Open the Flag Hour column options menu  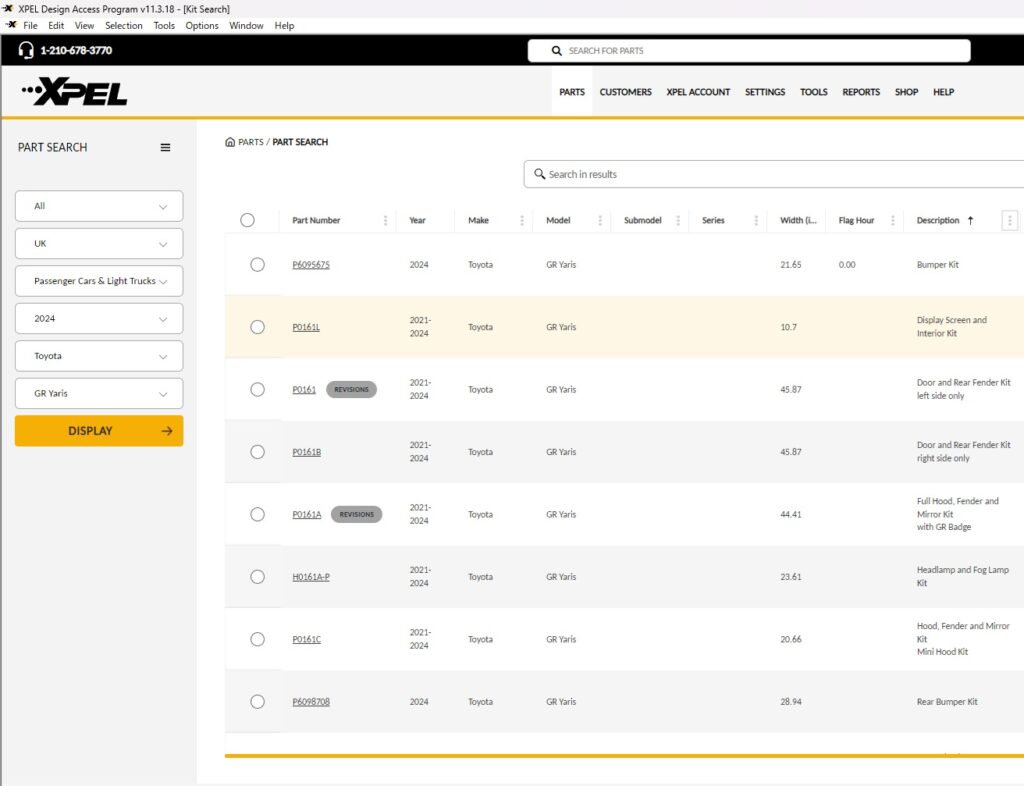click(893, 221)
